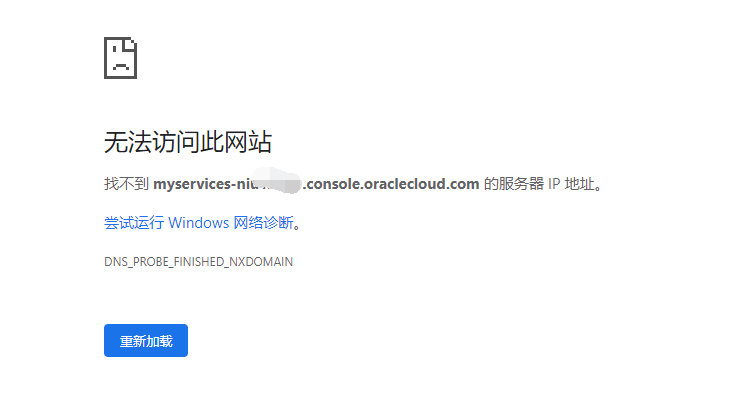Image resolution: width=745 pixels, height=409 pixels.
Task: Click the 重新加载 reload button
Action: pyautogui.click(x=146, y=341)
